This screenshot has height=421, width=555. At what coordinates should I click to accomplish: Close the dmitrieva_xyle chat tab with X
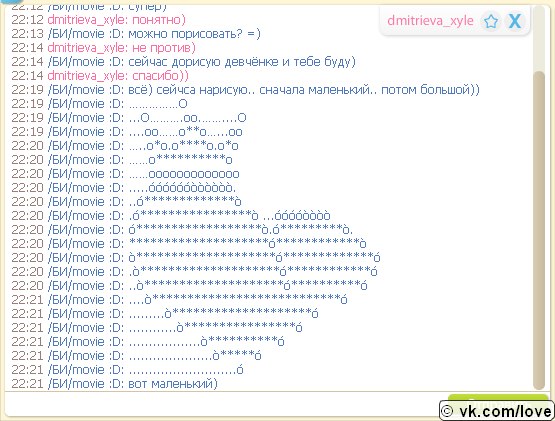point(514,21)
